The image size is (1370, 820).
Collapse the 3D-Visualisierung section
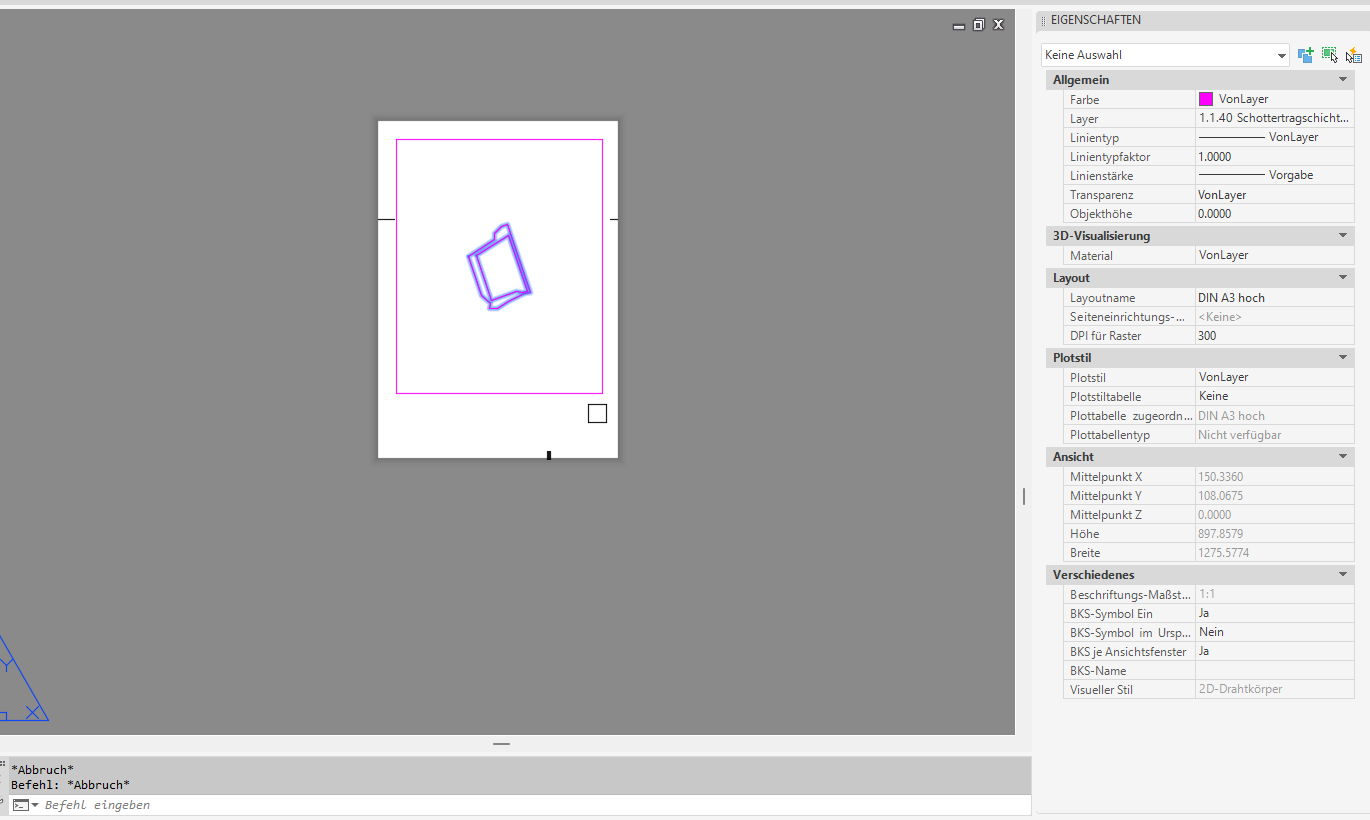[x=1343, y=236]
